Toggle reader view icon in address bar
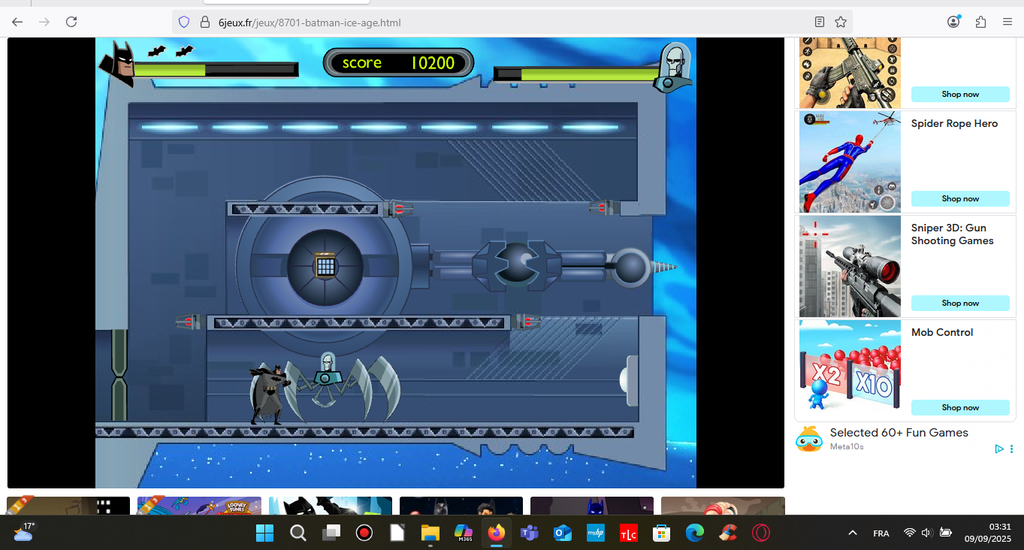1024x550 pixels. click(x=820, y=21)
